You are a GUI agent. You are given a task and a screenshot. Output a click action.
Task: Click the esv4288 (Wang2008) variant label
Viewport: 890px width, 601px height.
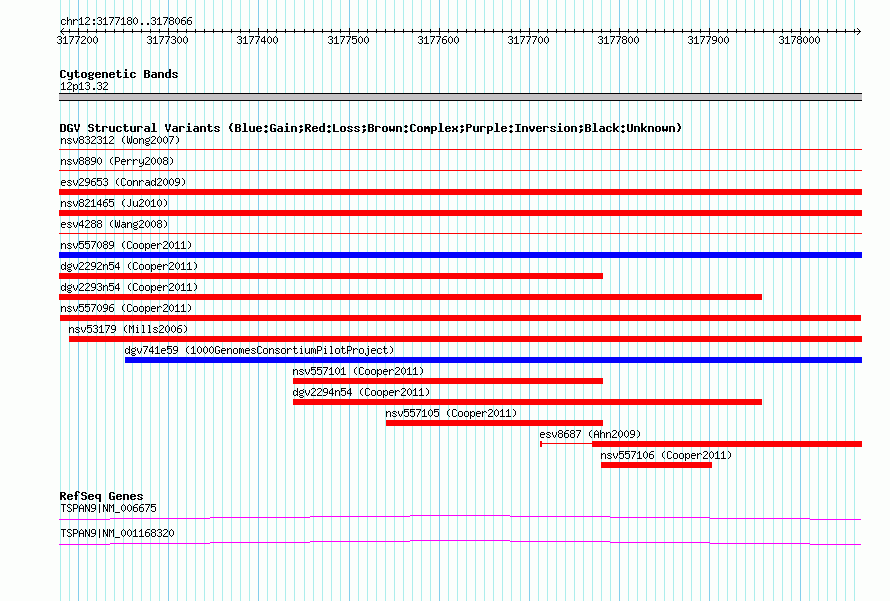tap(114, 224)
